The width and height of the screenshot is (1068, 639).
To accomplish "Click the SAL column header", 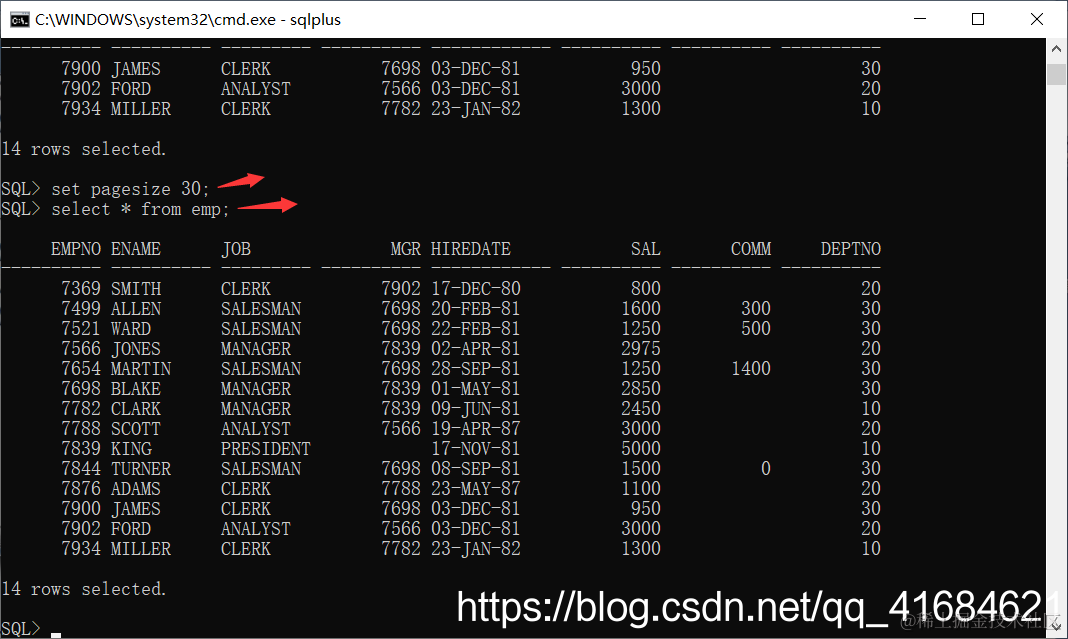I will click(x=646, y=249).
